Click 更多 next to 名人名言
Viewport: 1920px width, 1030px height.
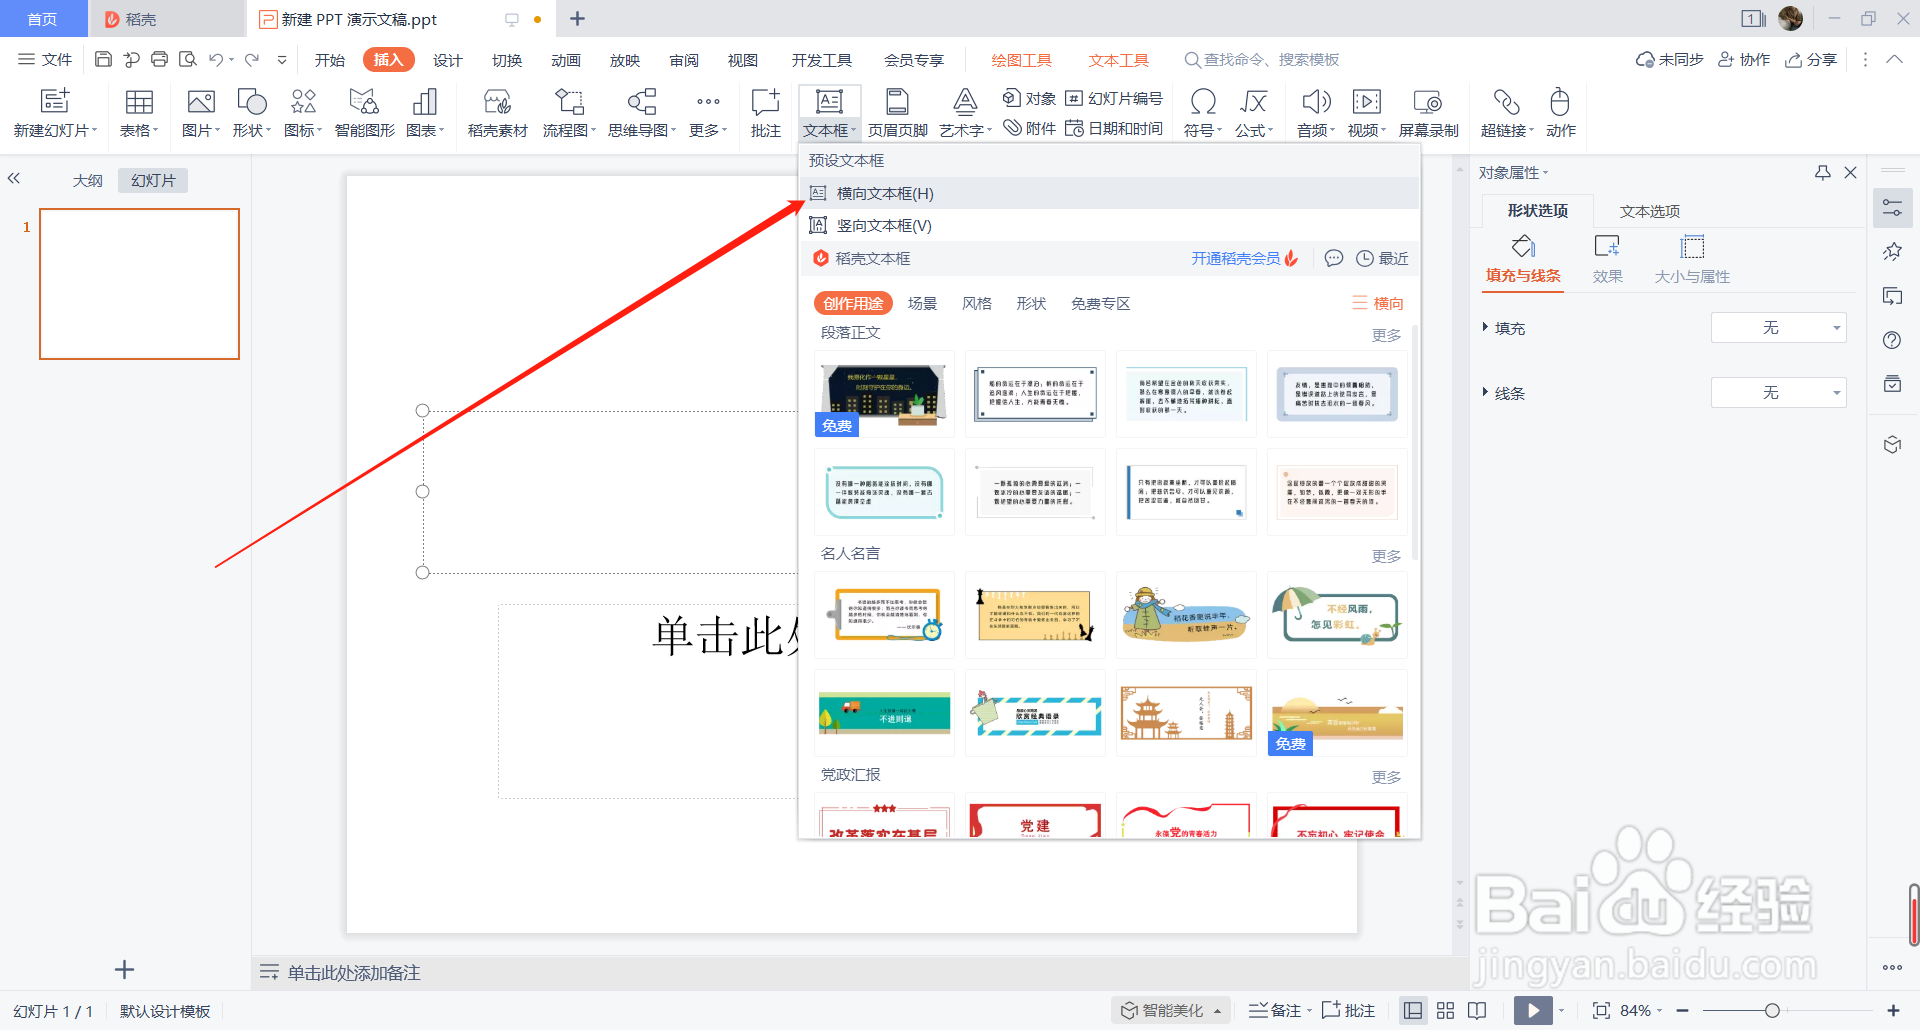(x=1386, y=556)
